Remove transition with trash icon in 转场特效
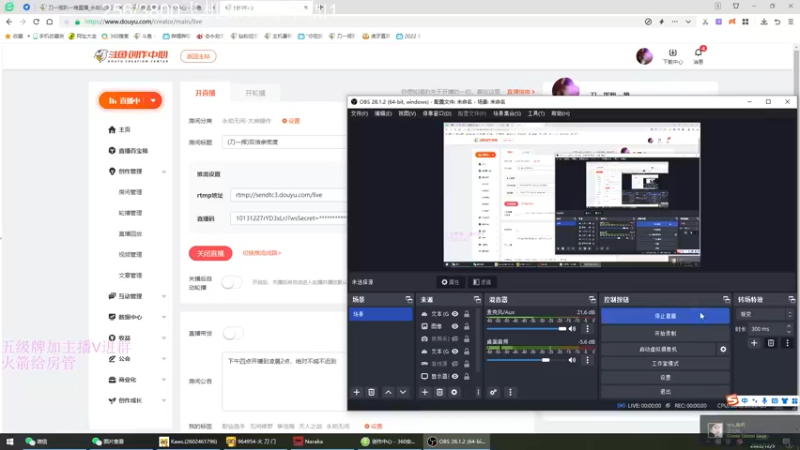800x450 pixels. (771, 343)
